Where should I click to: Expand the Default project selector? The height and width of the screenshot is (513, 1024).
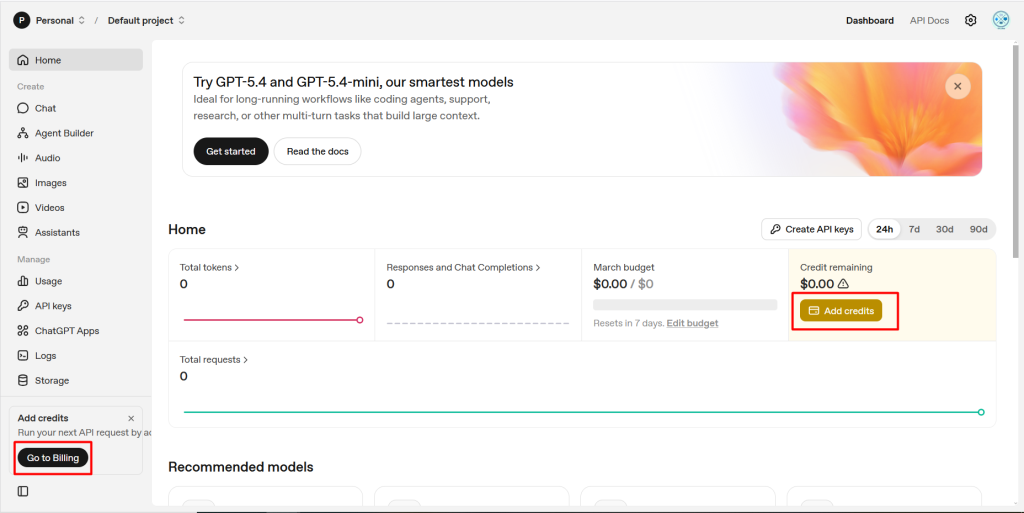pyautogui.click(x=146, y=20)
